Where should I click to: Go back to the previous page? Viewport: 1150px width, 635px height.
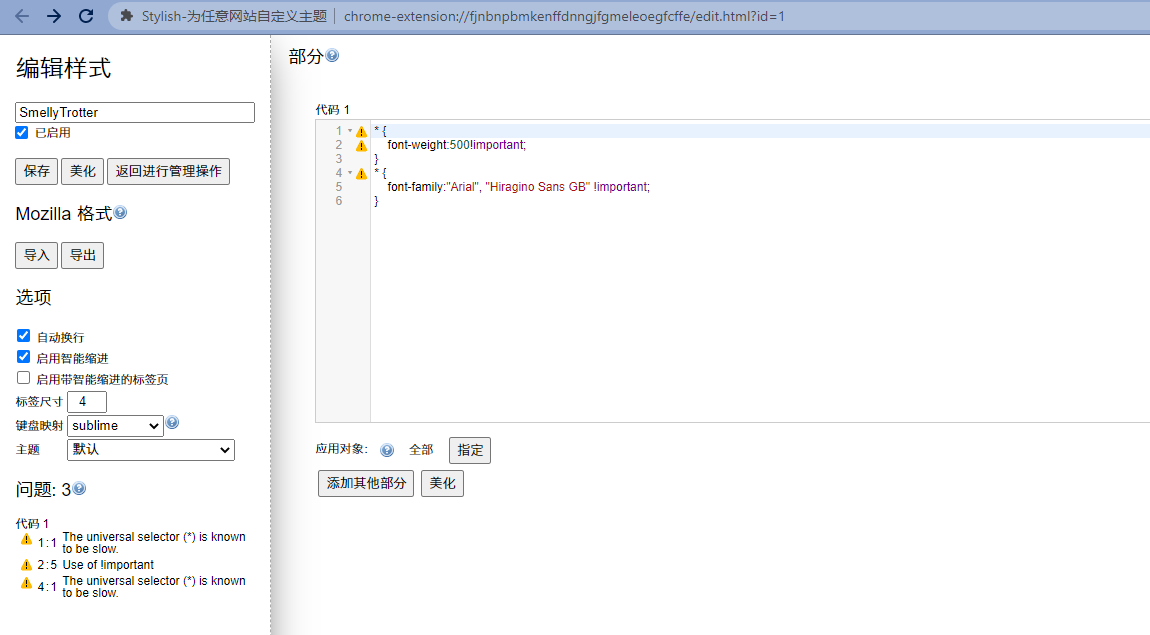pyautogui.click(x=22, y=16)
